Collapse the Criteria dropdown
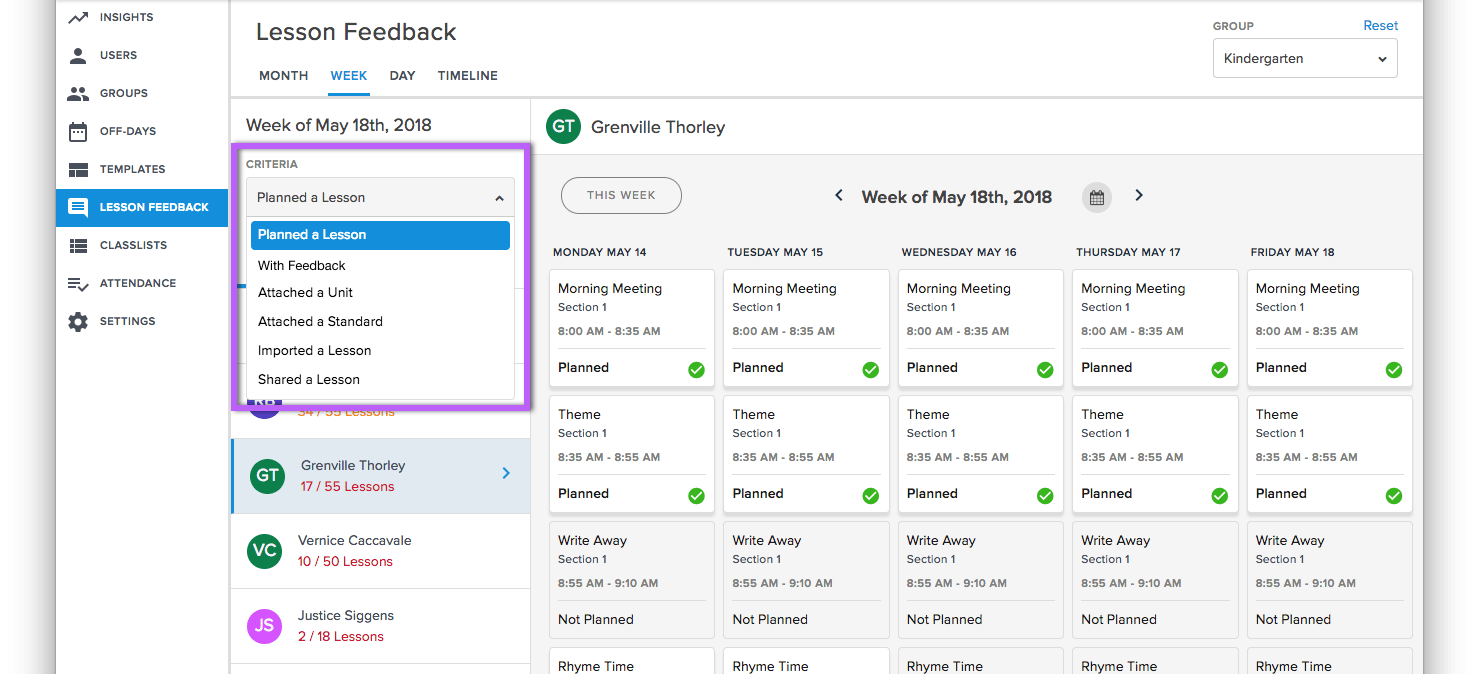Image resolution: width=1479 pixels, height=674 pixels. pos(380,198)
